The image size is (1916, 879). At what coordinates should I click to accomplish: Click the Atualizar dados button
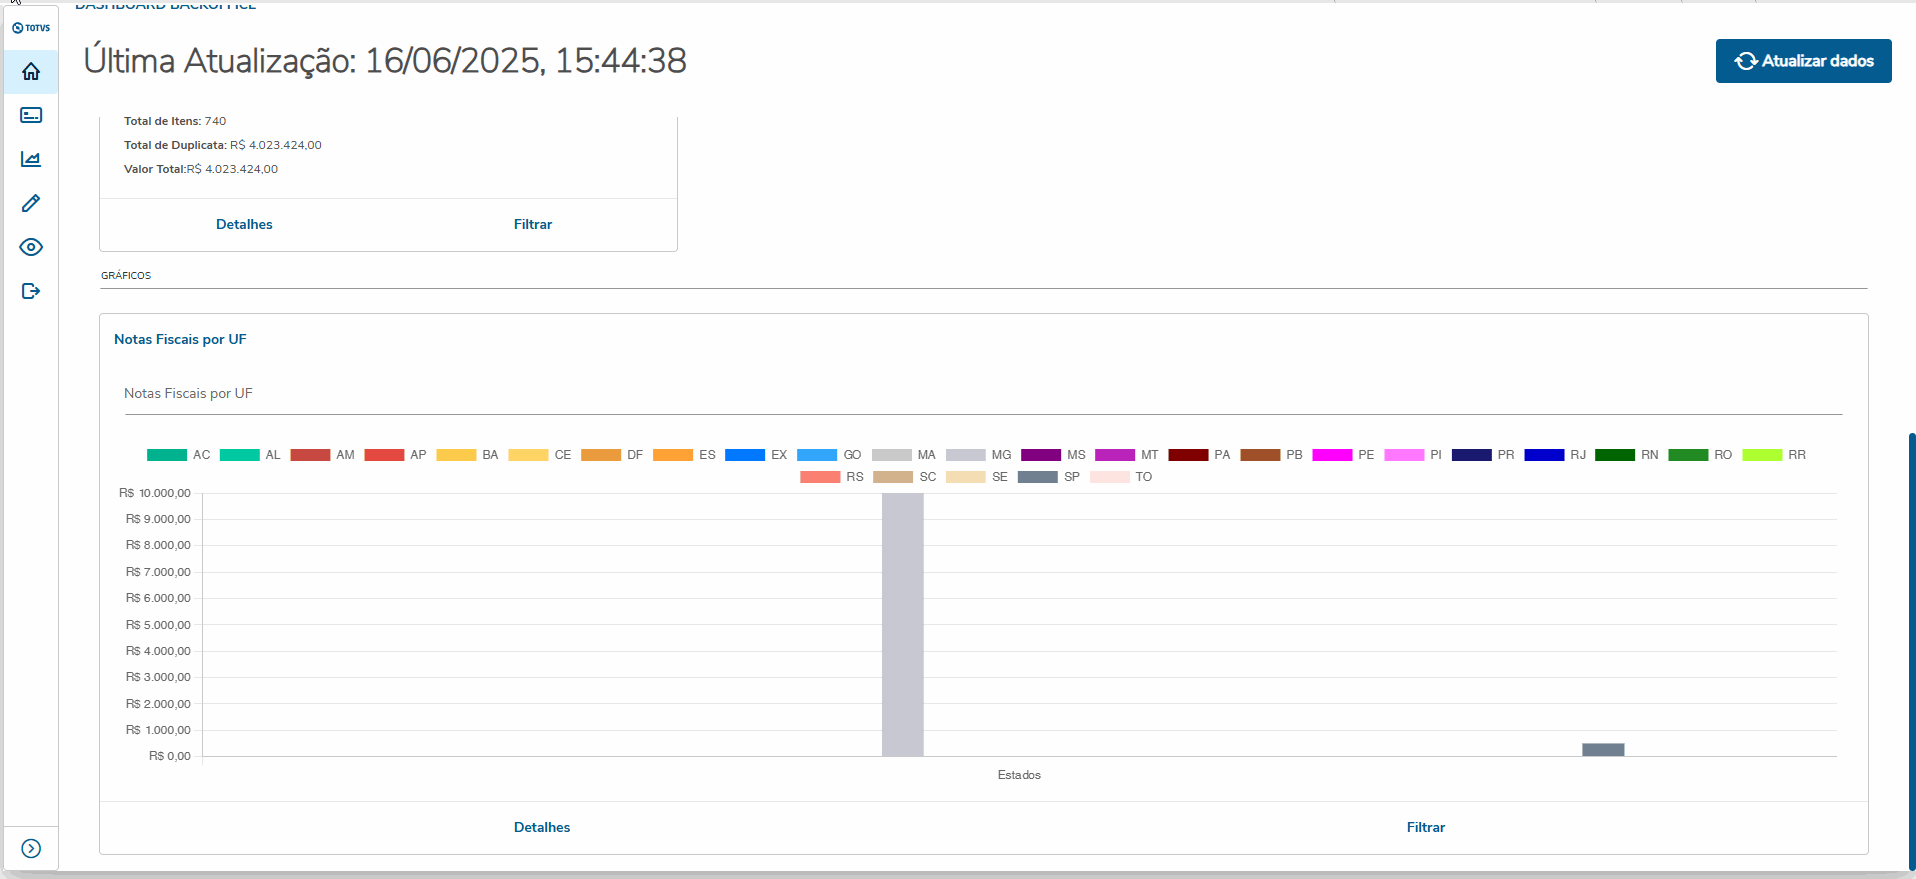(1803, 61)
